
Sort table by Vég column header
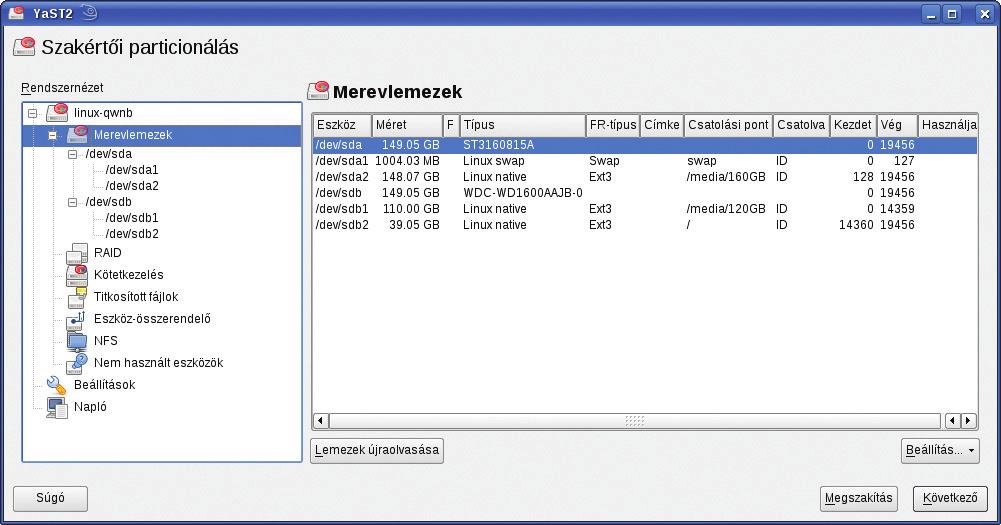897,125
